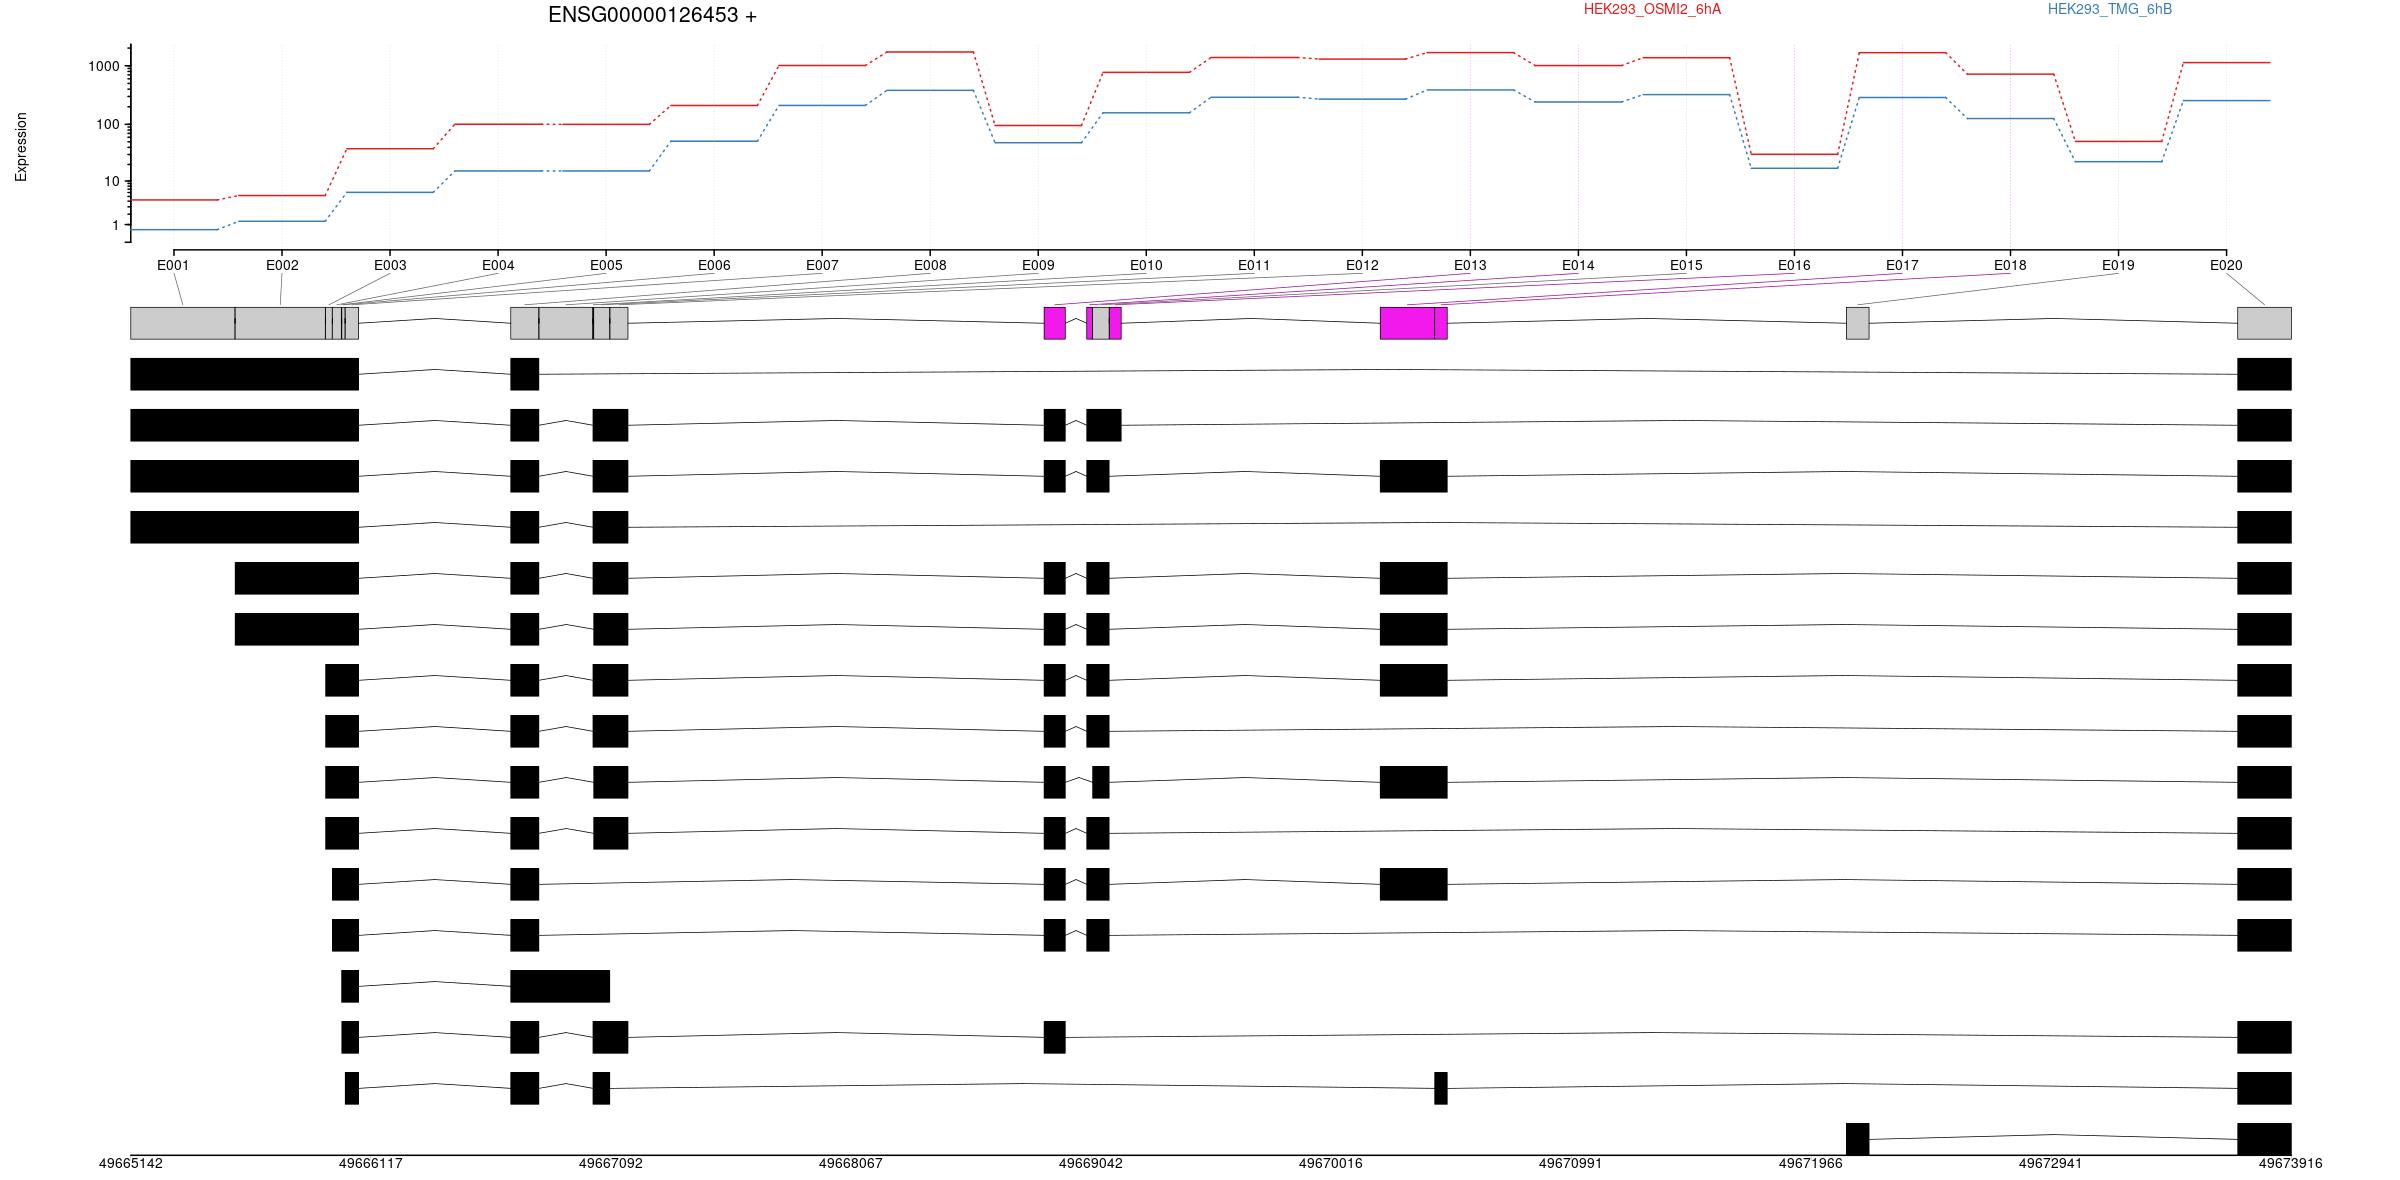Click the E011 exon label
This screenshot has height=1180, width=2400.
tap(1254, 265)
